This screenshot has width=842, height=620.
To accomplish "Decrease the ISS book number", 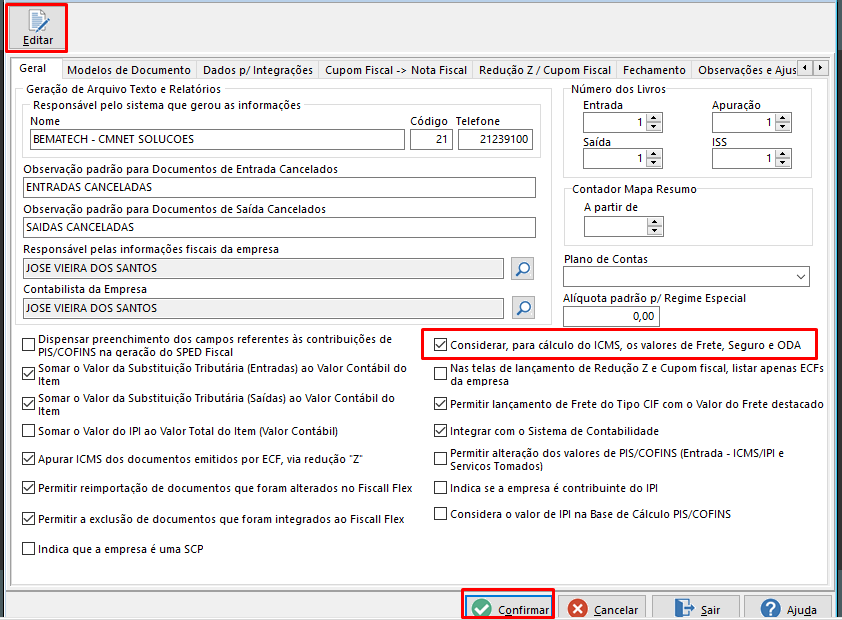I will (783, 163).
